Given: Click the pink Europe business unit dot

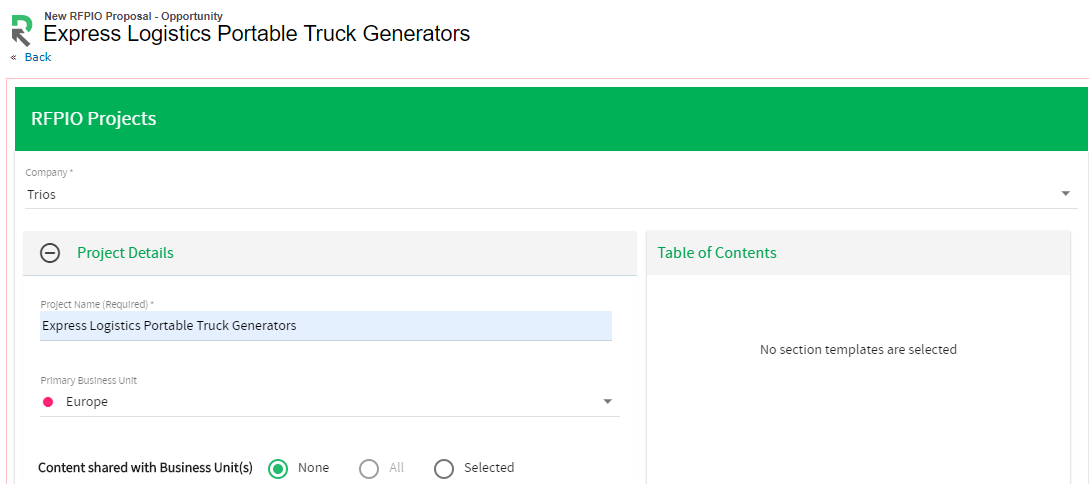Looking at the screenshot, I should (47, 402).
